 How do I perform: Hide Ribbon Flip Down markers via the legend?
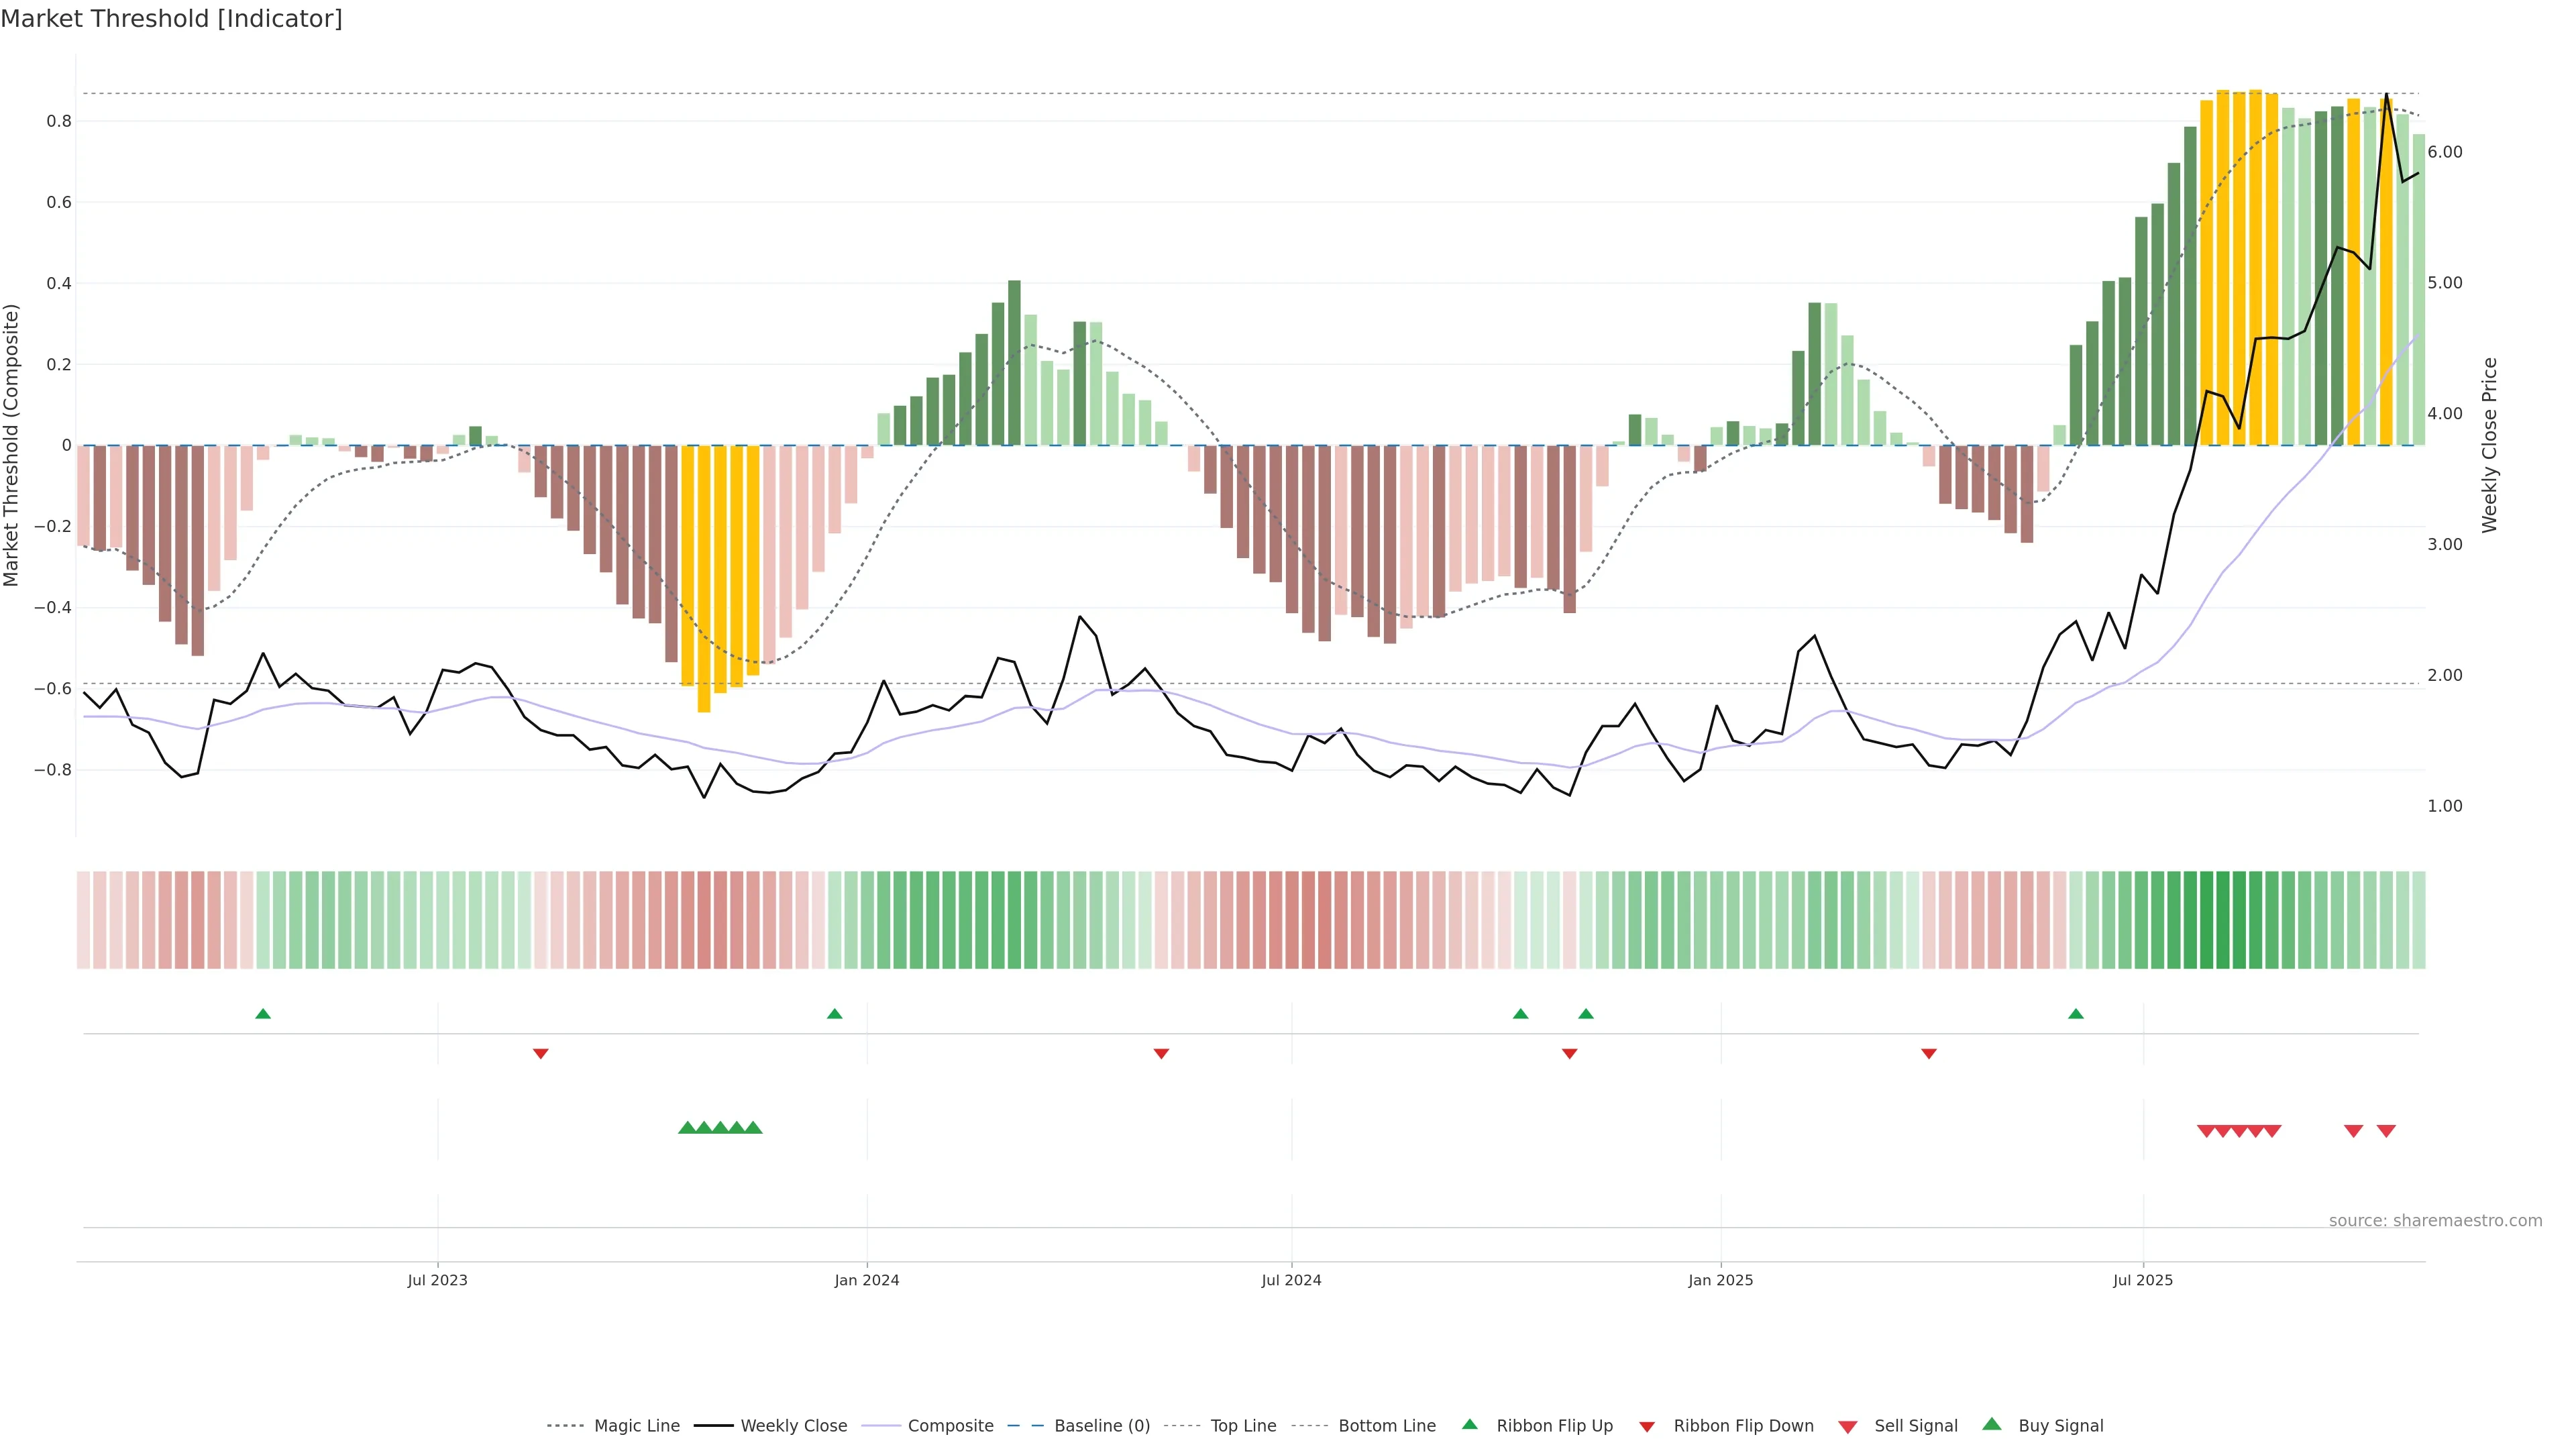(1743, 1425)
